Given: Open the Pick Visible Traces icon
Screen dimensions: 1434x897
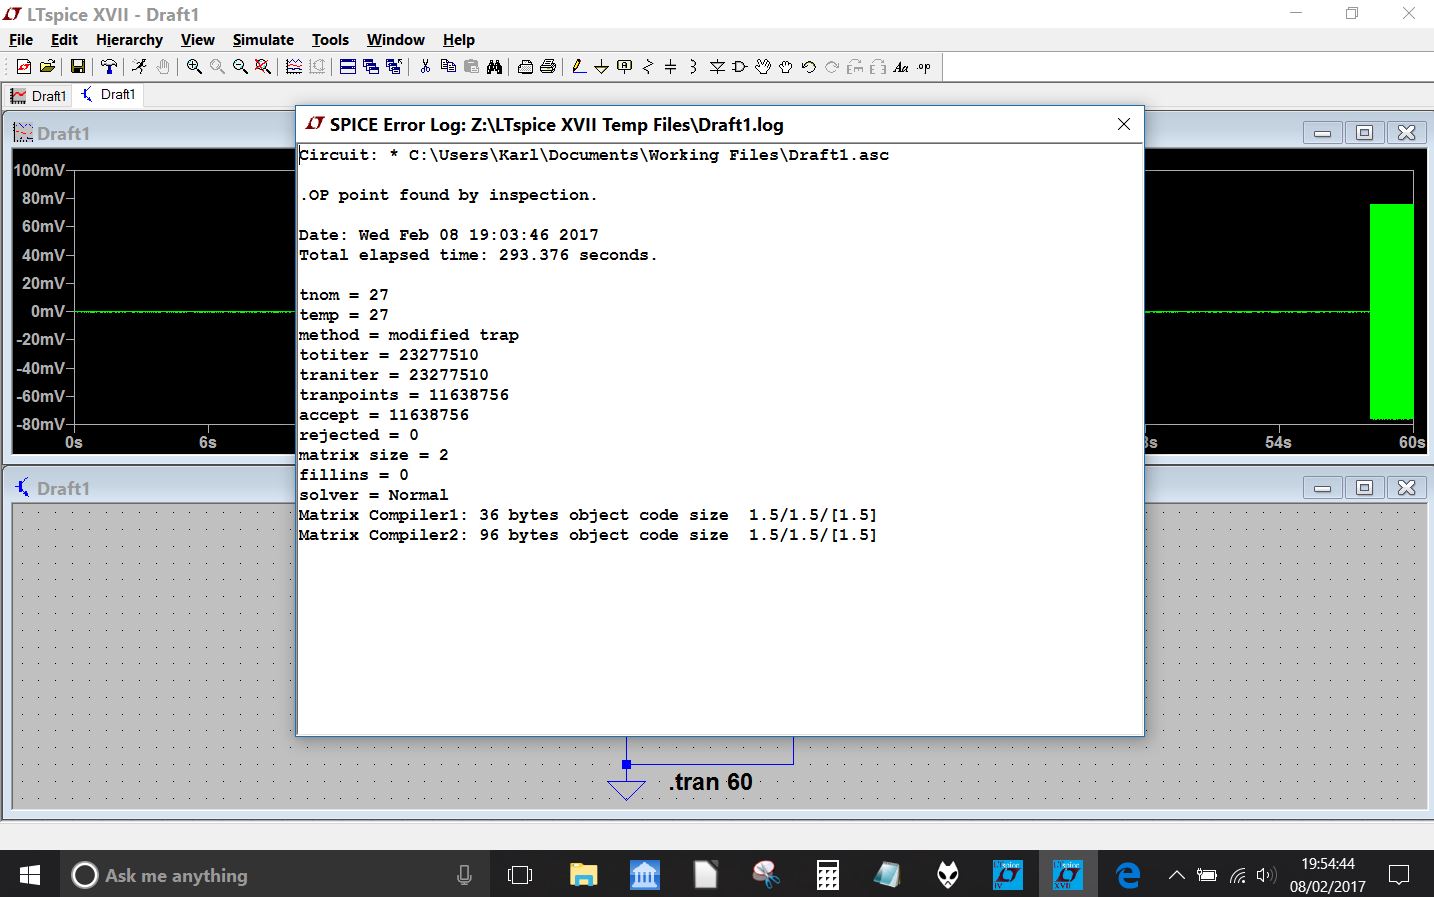Looking at the screenshot, I should click(294, 67).
